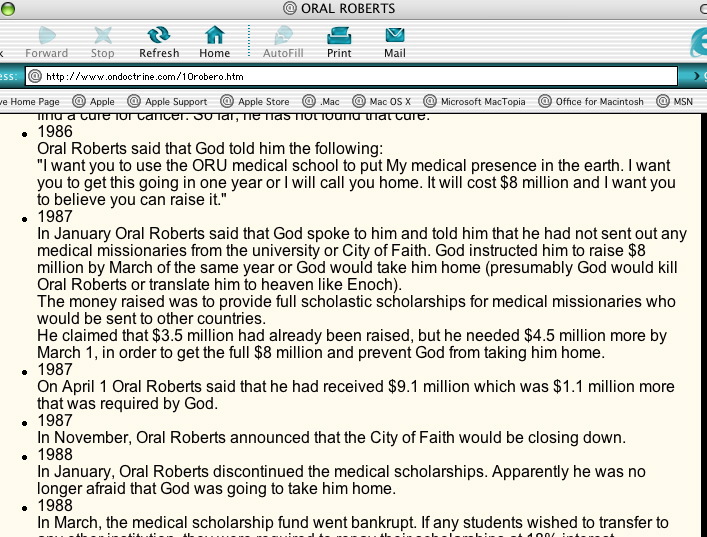The image size is (707, 537).
Task: Click the @ icon next to .Mac
Action: point(309,101)
